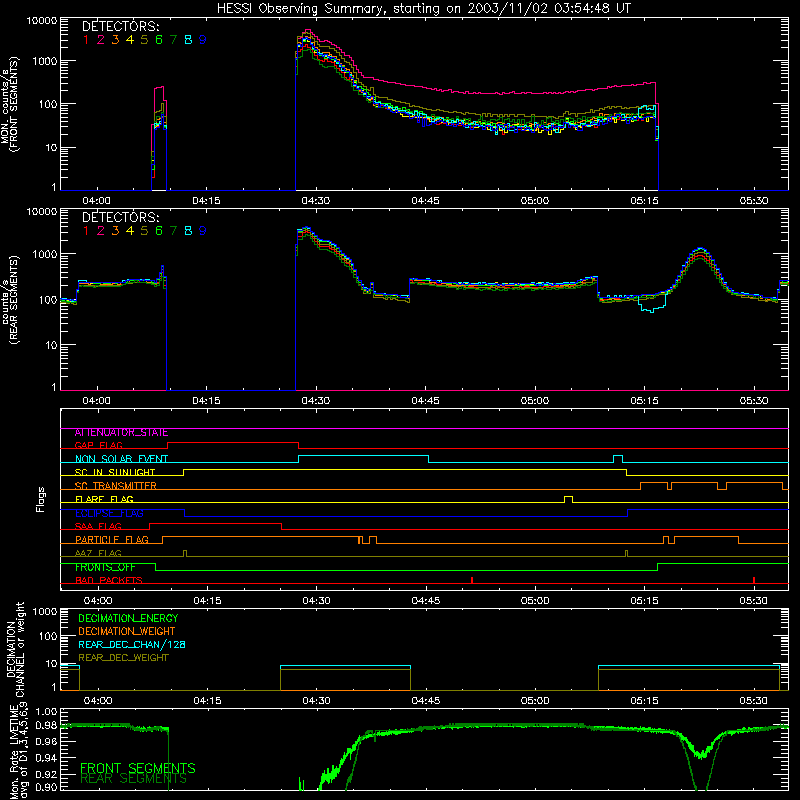
Task: Click detector 3 in front segments legend
Action: (x=115, y=40)
